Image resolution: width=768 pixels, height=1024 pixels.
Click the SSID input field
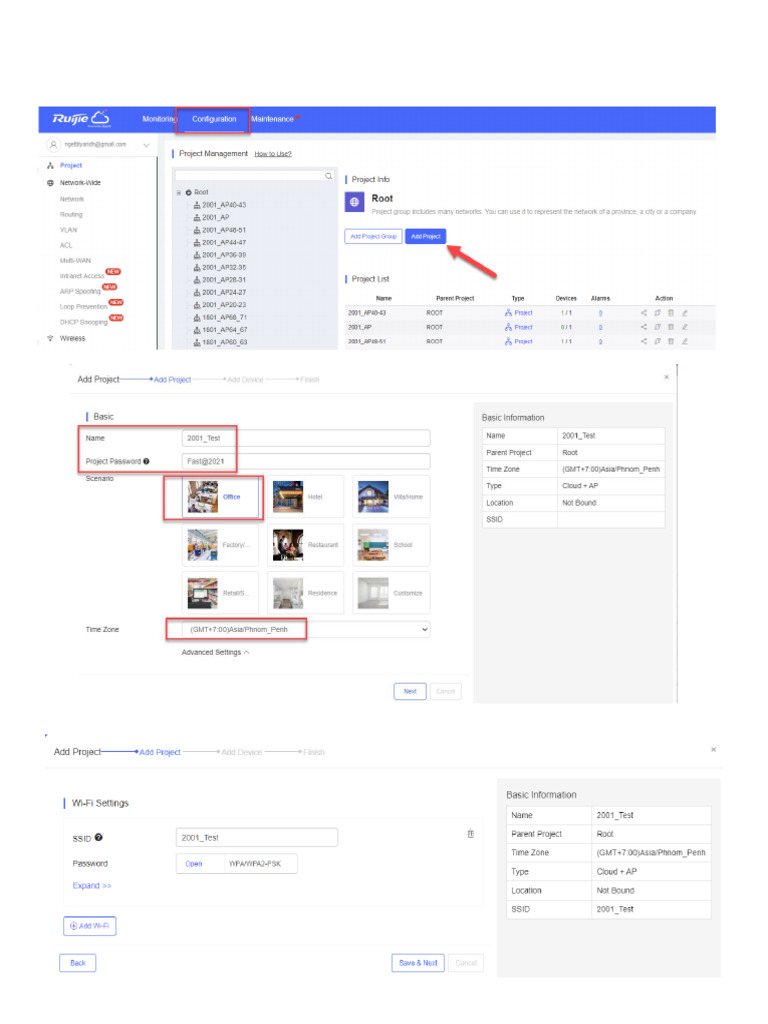coord(257,837)
